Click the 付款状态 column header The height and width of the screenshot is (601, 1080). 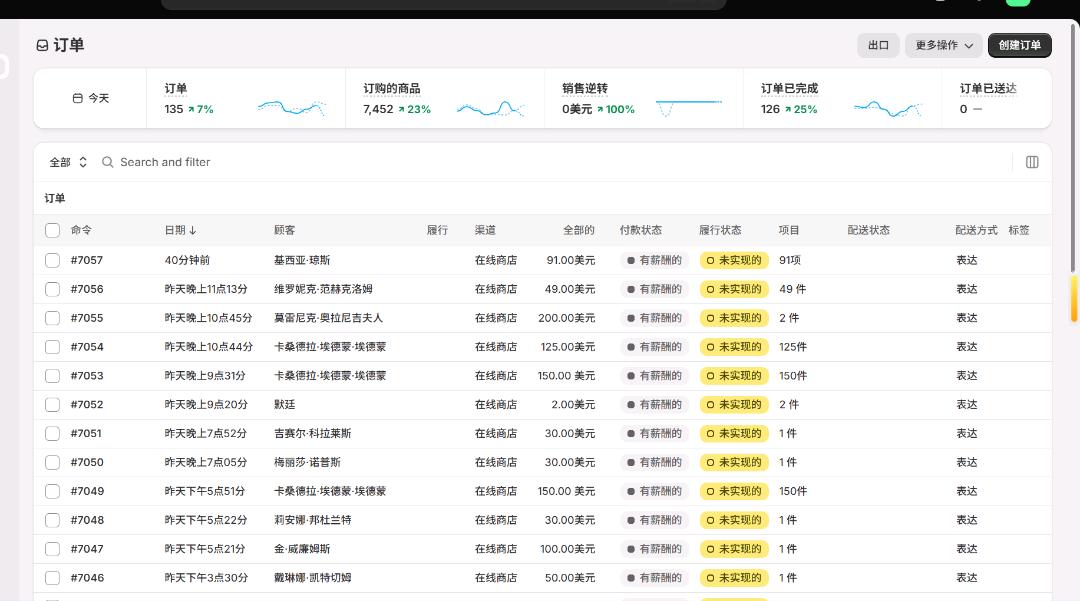coord(641,230)
